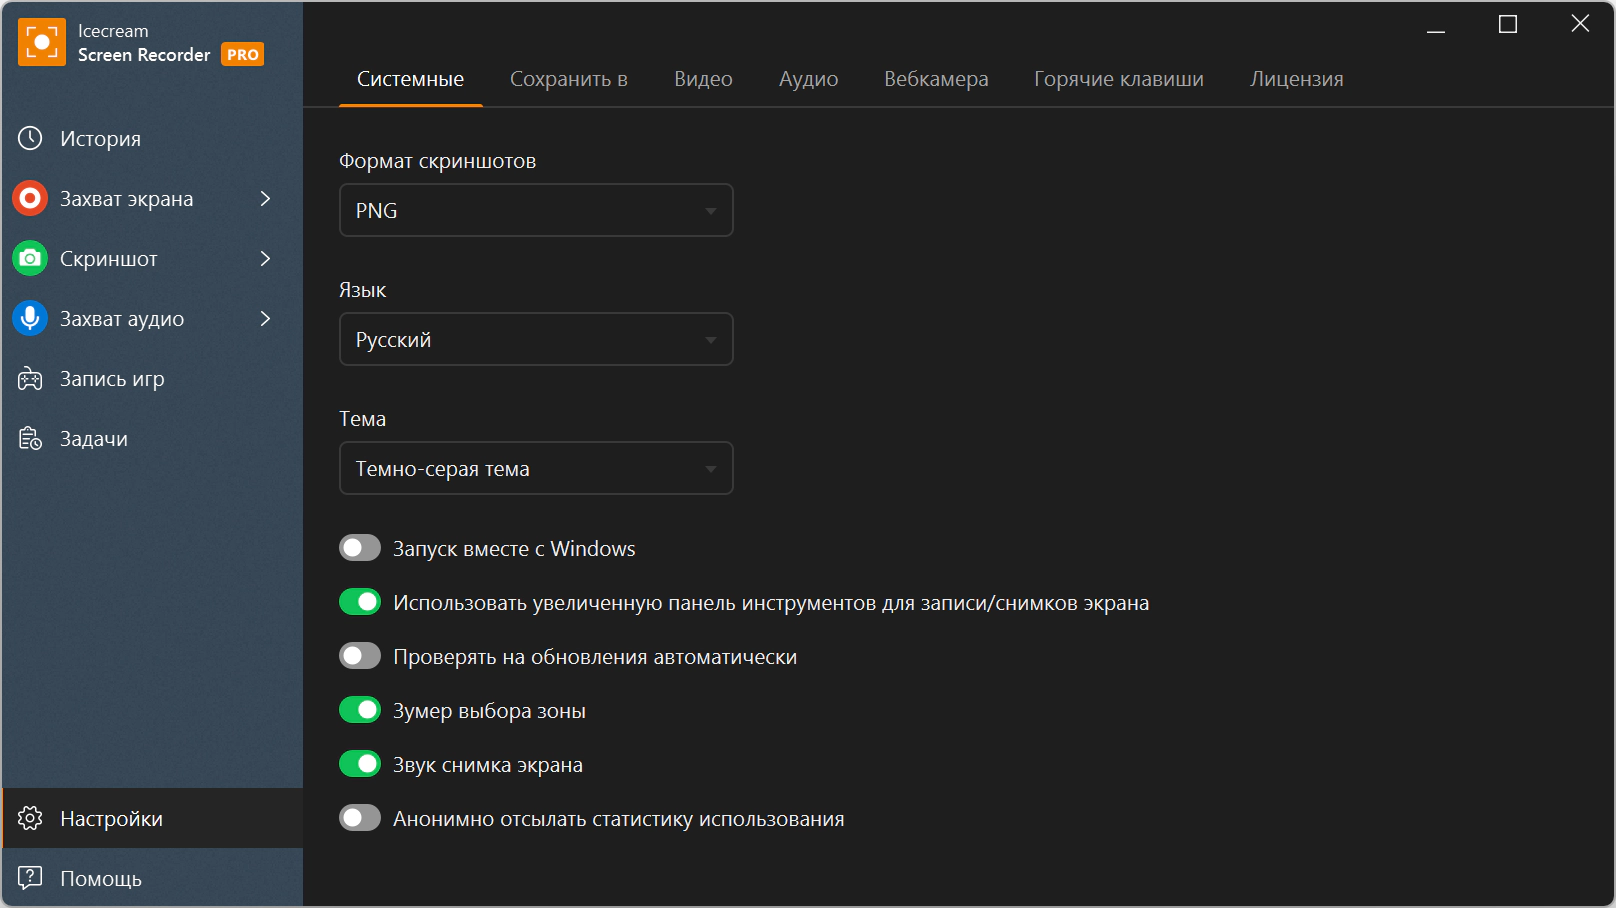Maximize the application window
Screen dimensions: 1616x908
click(x=1508, y=24)
